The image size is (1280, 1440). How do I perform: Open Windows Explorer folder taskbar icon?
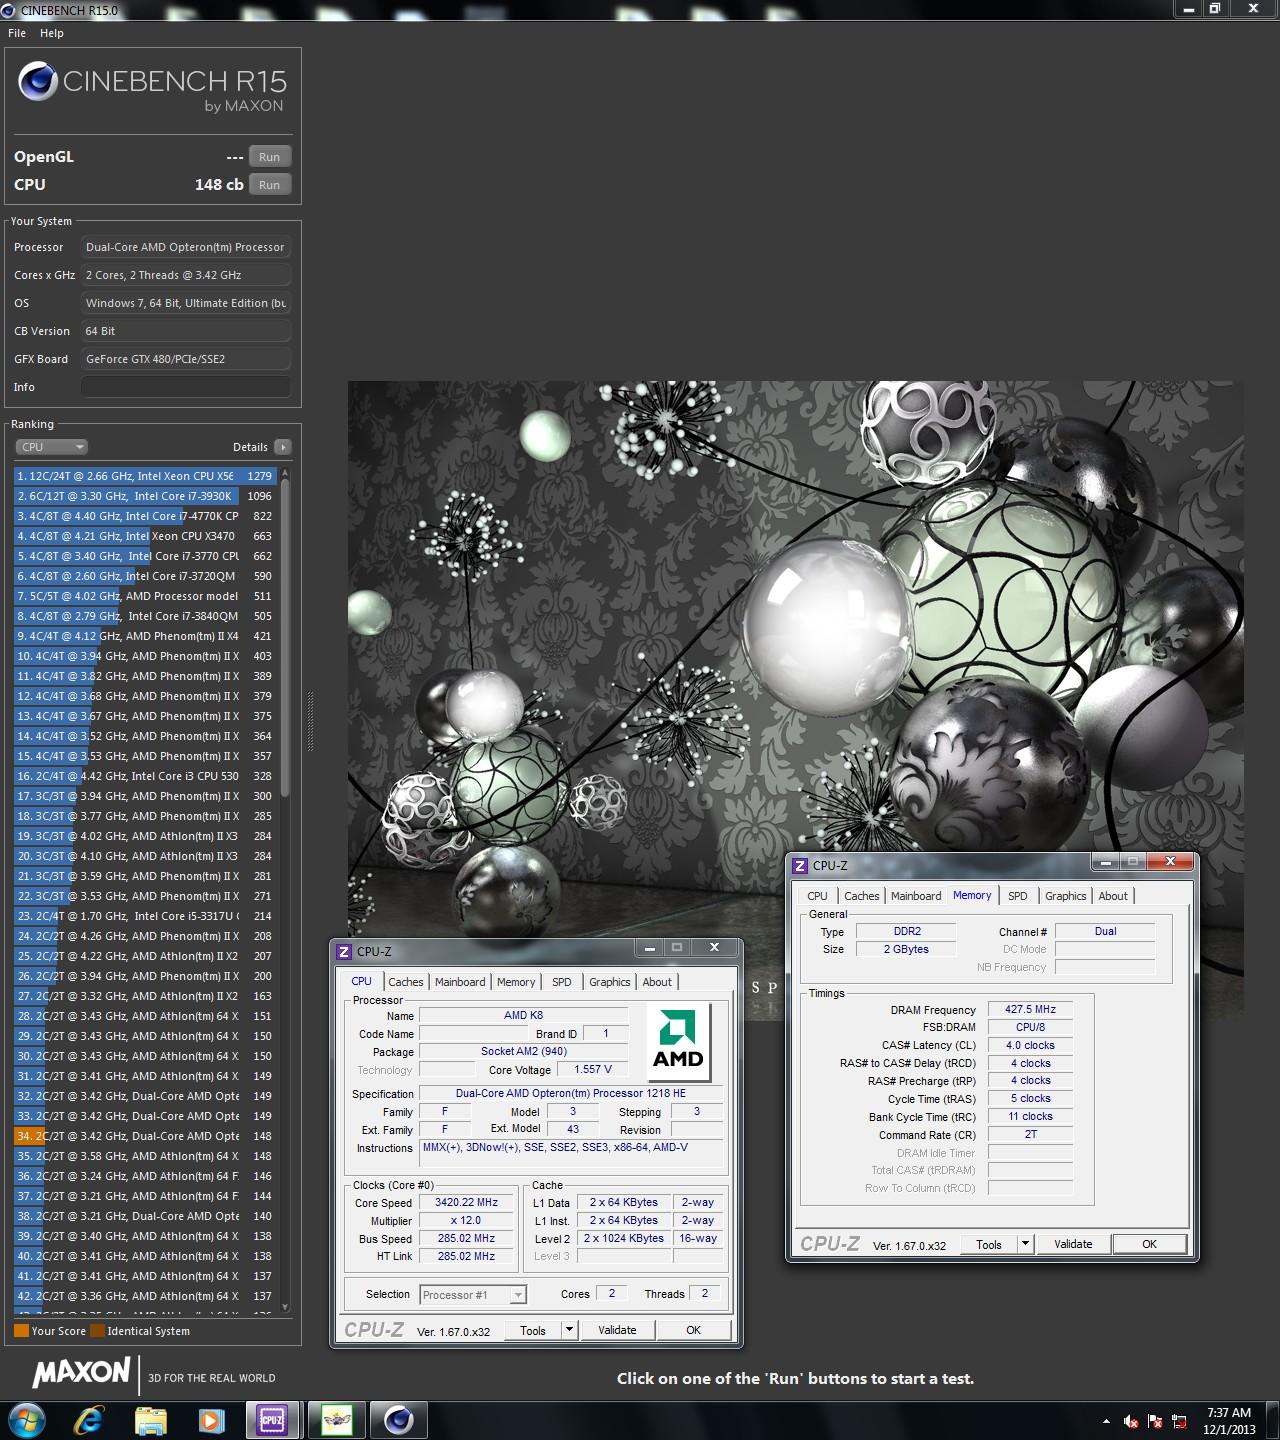(x=150, y=1420)
